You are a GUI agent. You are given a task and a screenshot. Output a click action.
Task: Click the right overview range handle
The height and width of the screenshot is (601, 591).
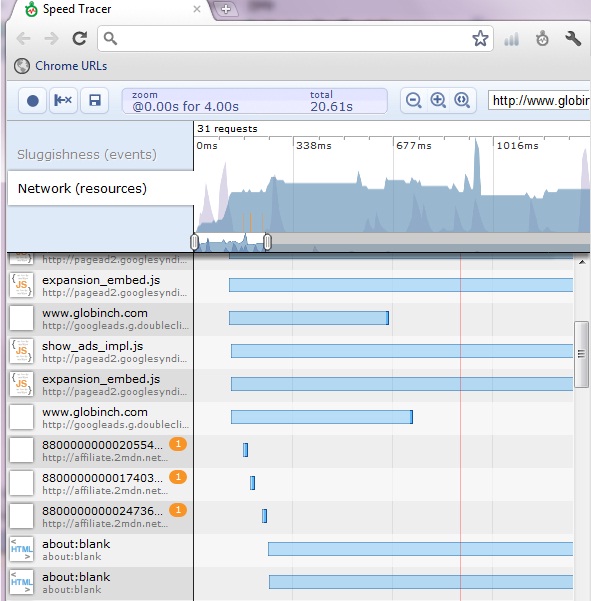268,242
